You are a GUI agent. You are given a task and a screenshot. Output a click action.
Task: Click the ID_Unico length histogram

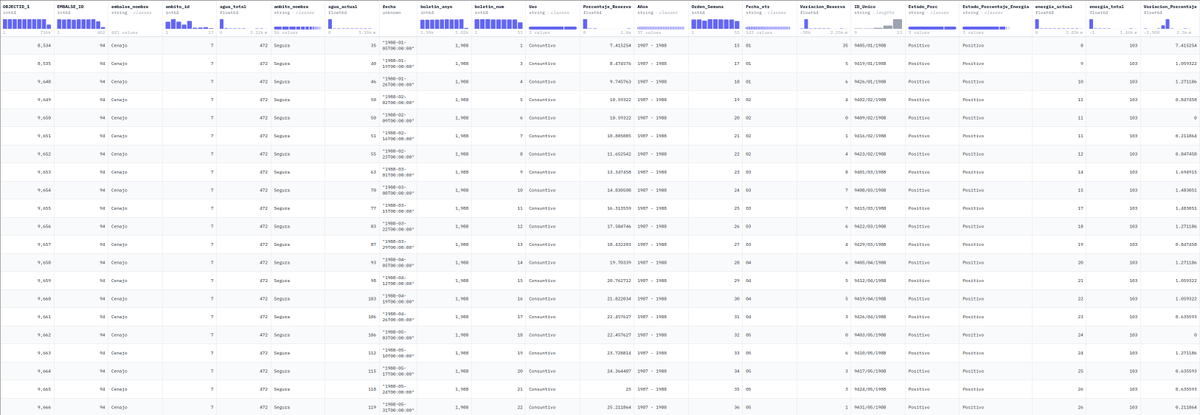click(x=878, y=24)
